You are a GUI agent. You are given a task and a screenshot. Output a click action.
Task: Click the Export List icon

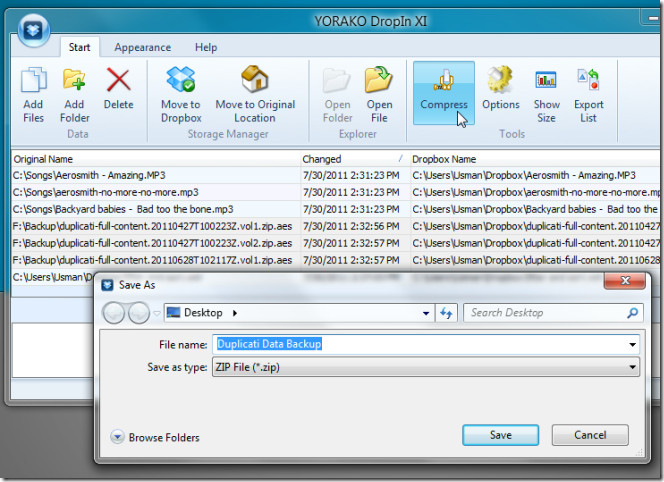pyautogui.click(x=588, y=80)
